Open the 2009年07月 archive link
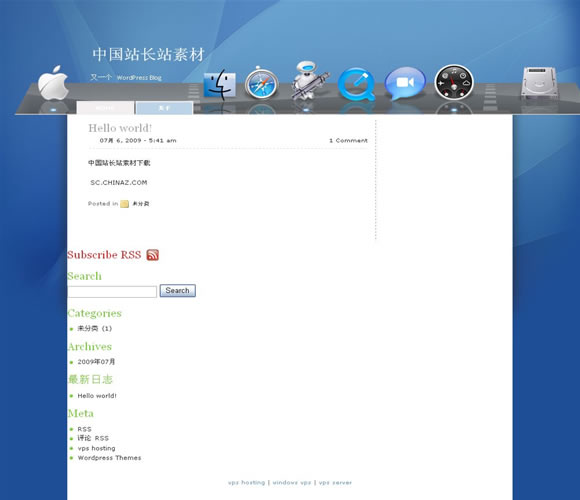The image size is (580, 500). point(96,362)
